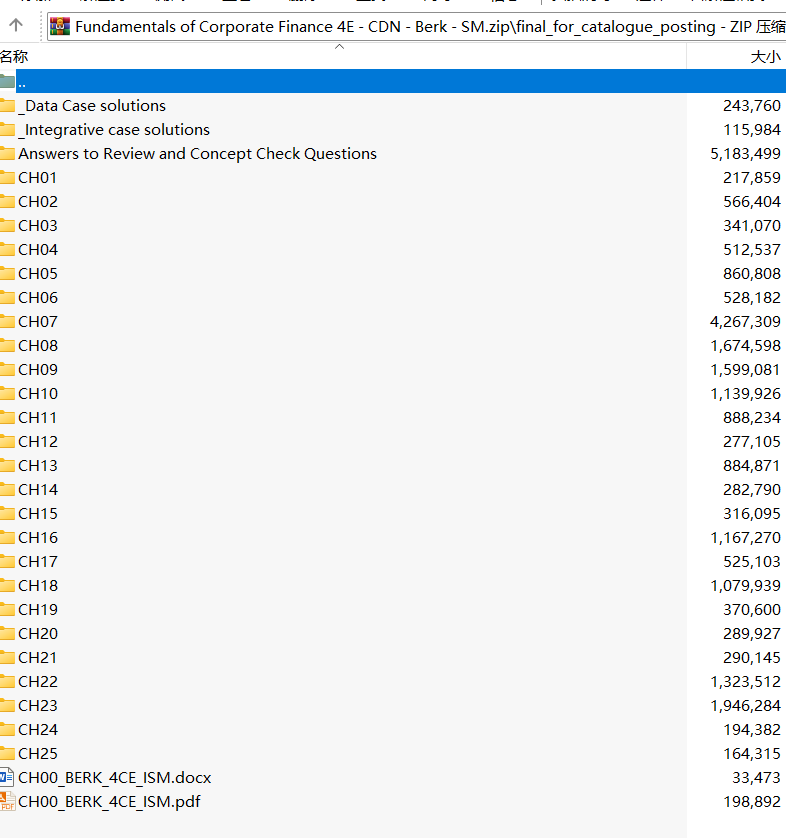Select the CH13 folder name
The width and height of the screenshot is (786, 838).
38,466
